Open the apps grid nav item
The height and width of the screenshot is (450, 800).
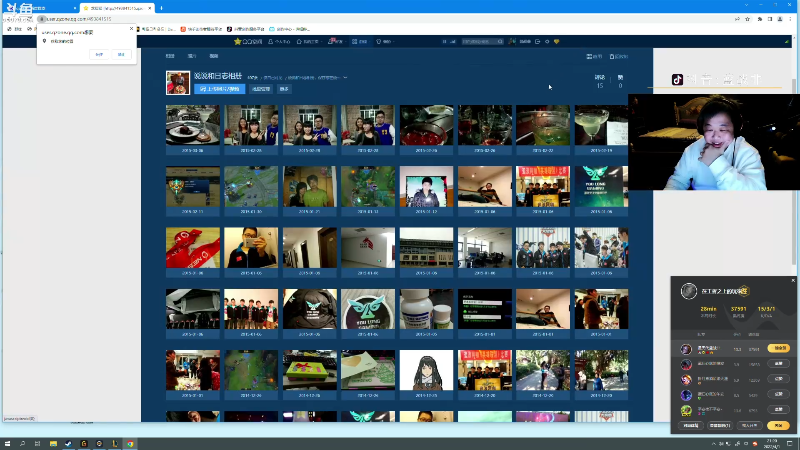click(x=359, y=41)
